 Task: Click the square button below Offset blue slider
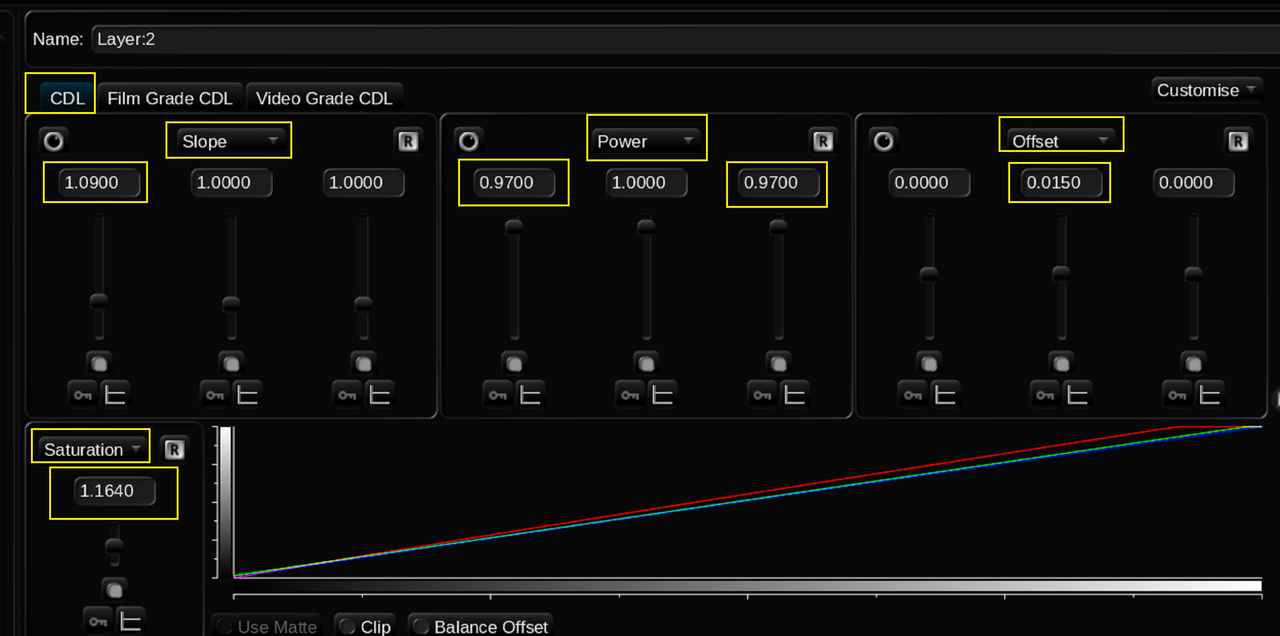(x=1193, y=362)
